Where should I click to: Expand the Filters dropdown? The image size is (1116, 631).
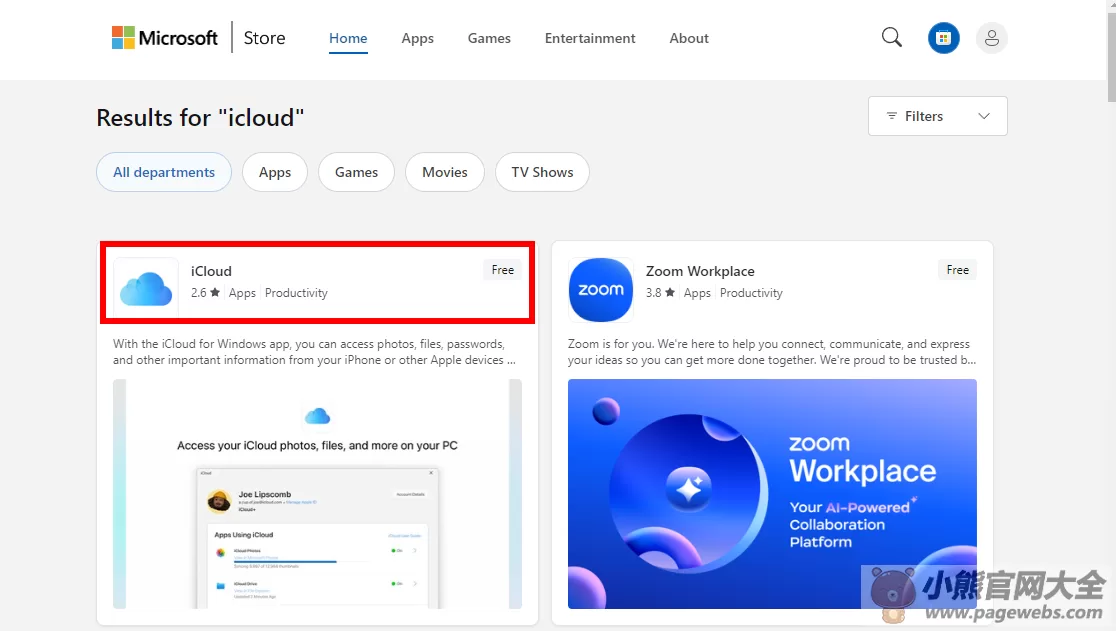pos(937,116)
